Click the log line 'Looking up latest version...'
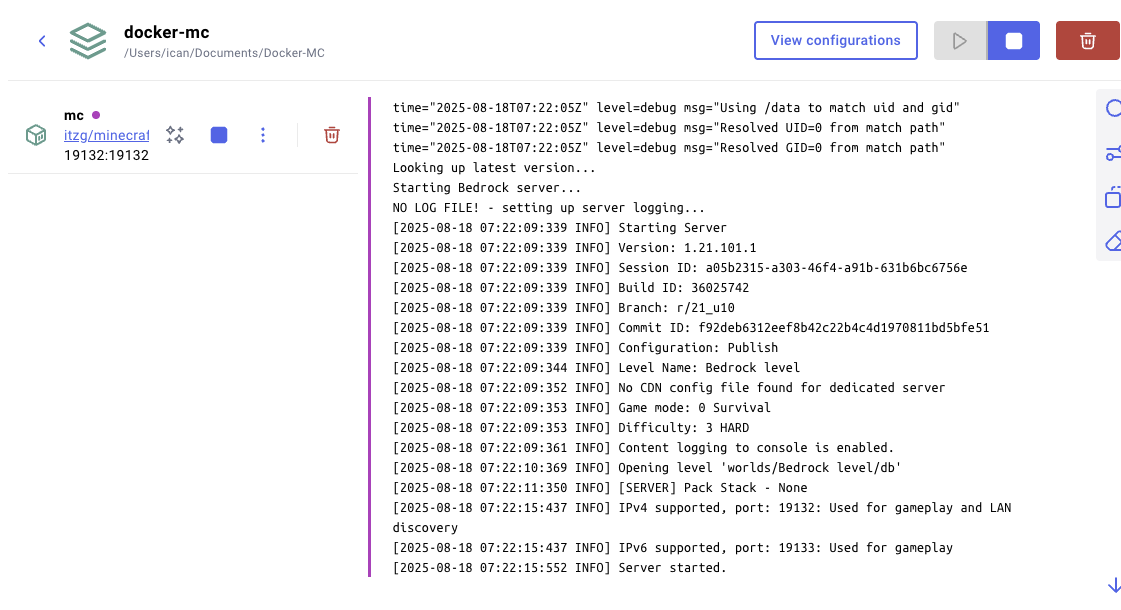This screenshot has width=1121, height=610. (494, 168)
